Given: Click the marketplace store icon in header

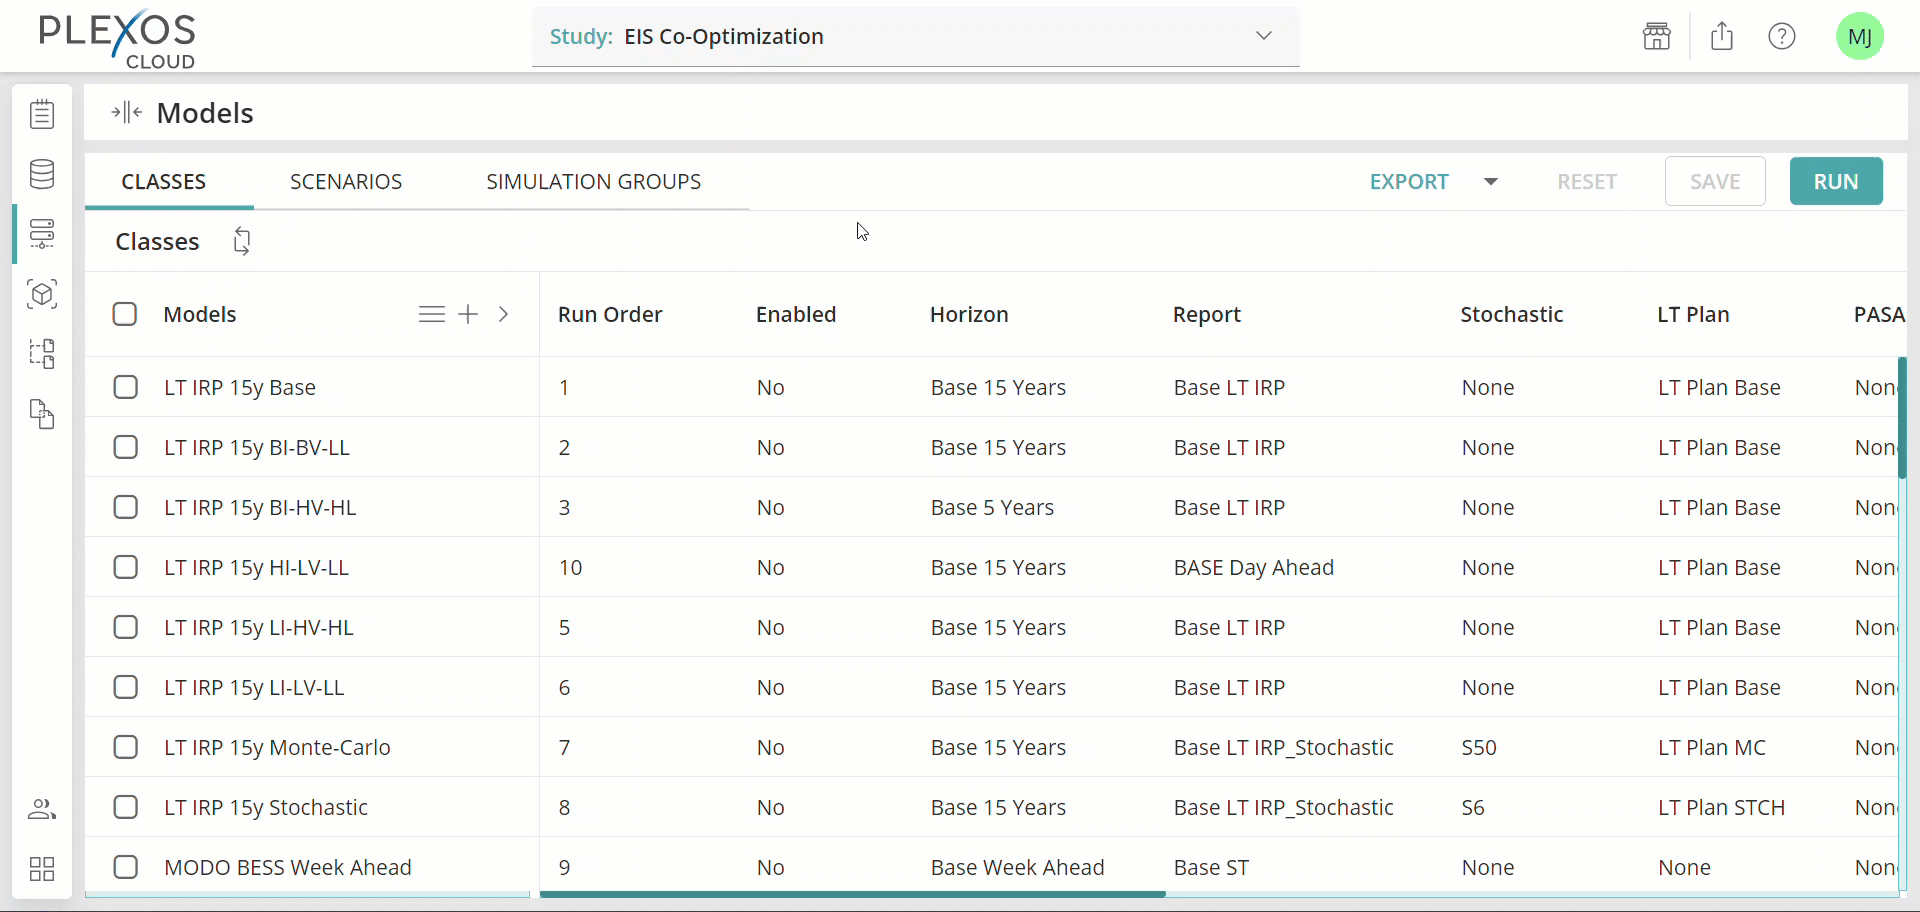Looking at the screenshot, I should coord(1657,36).
